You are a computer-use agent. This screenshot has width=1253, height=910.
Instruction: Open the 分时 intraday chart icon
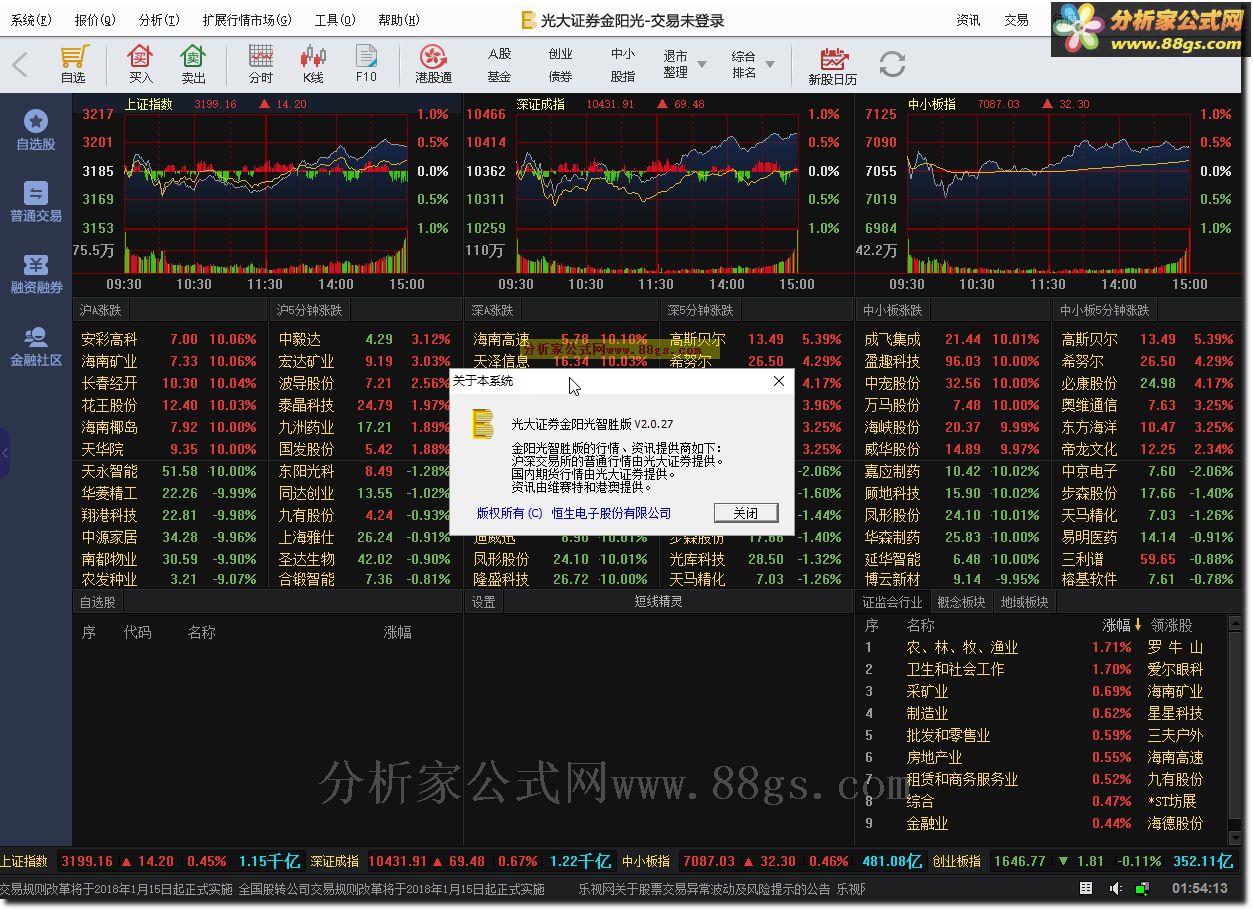coord(261,65)
